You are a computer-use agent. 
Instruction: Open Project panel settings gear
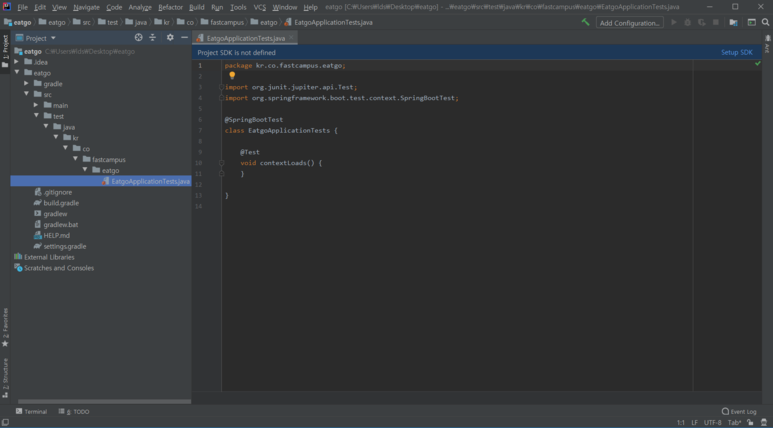pyautogui.click(x=170, y=38)
